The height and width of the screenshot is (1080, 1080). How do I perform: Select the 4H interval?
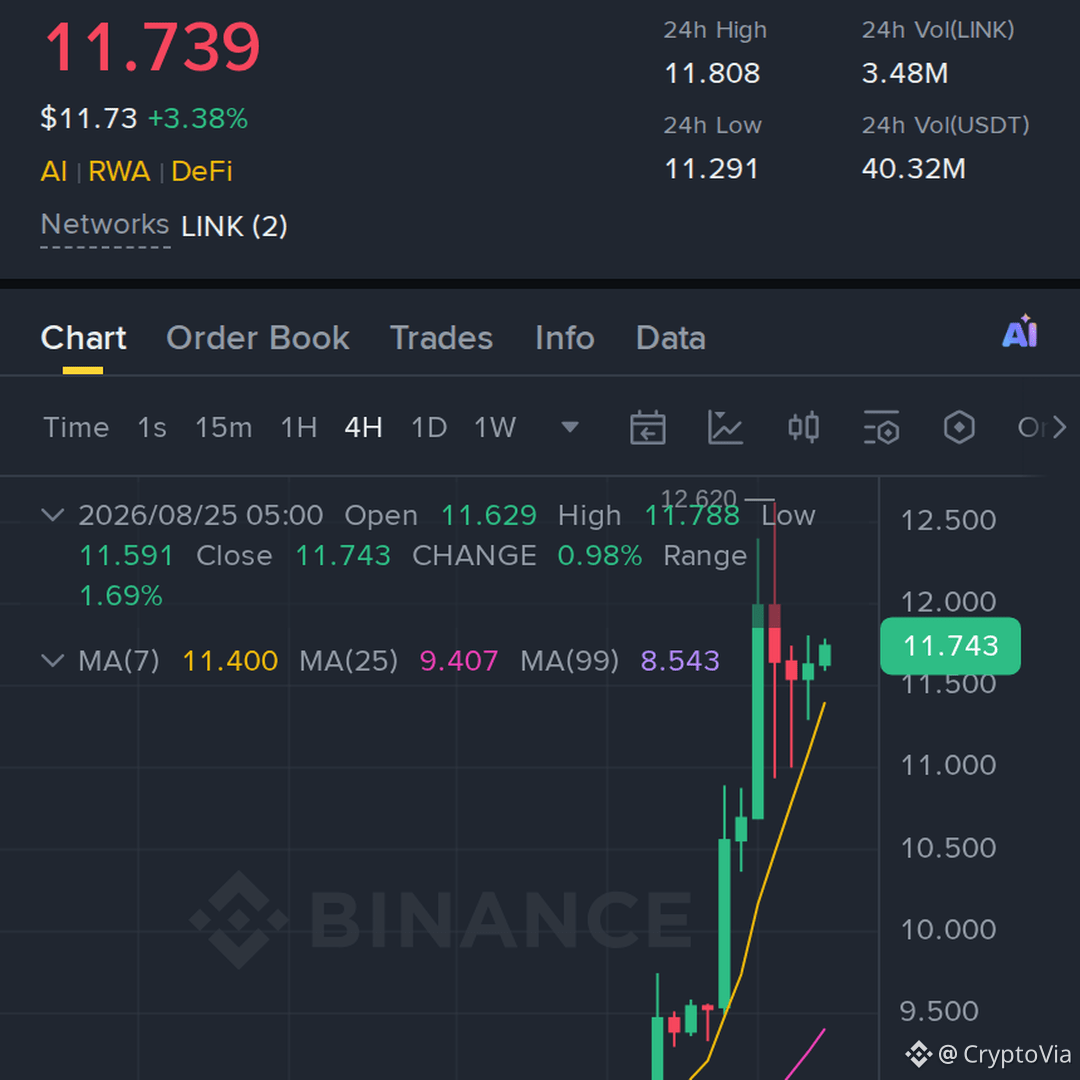click(x=363, y=428)
